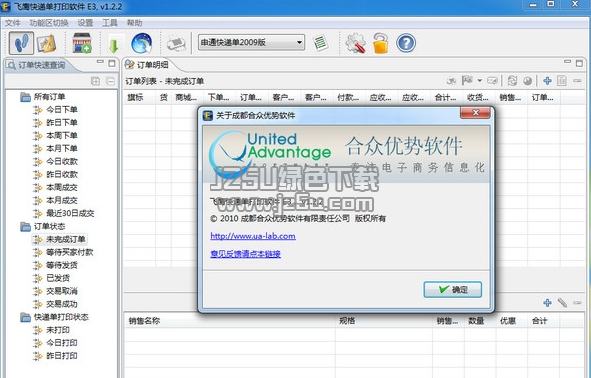Select 等待买家付款 in the tree
Image resolution: width=591 pixels, height=378 pixels.
(x=63, y=252)
